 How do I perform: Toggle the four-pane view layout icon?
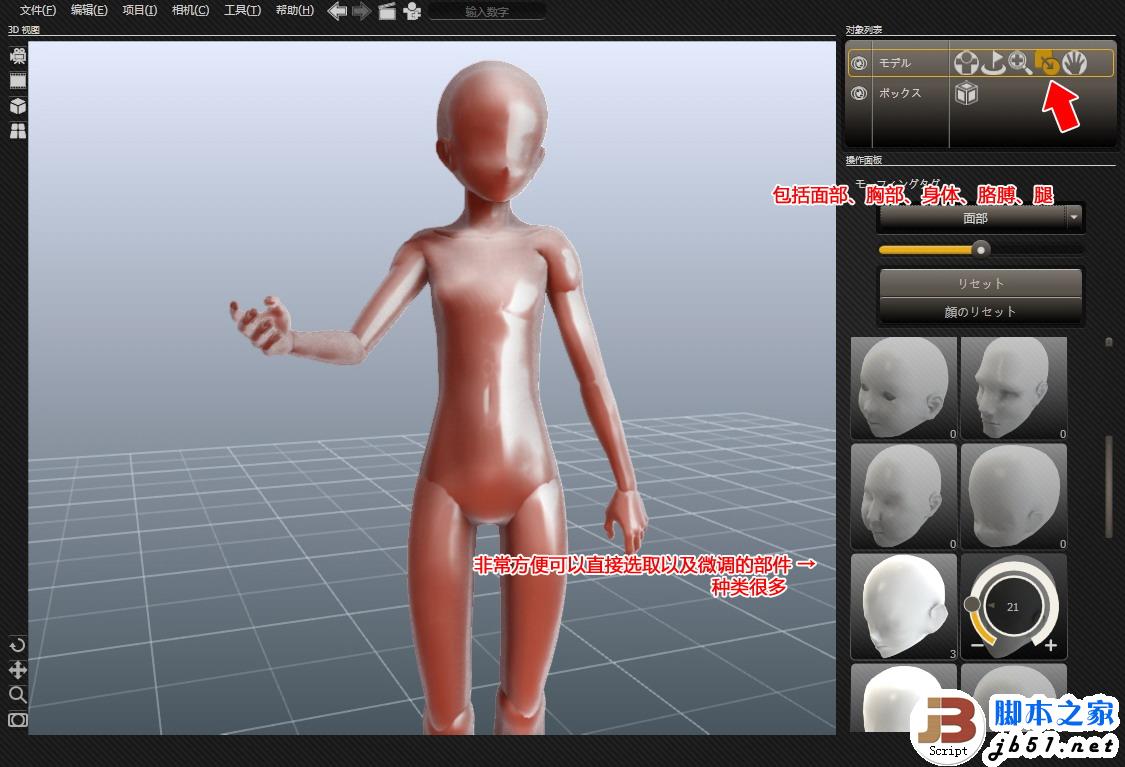[17, 131]
